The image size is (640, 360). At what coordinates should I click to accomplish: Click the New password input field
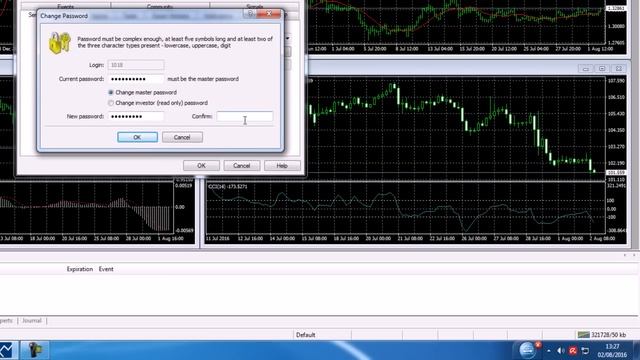[136, 116]
